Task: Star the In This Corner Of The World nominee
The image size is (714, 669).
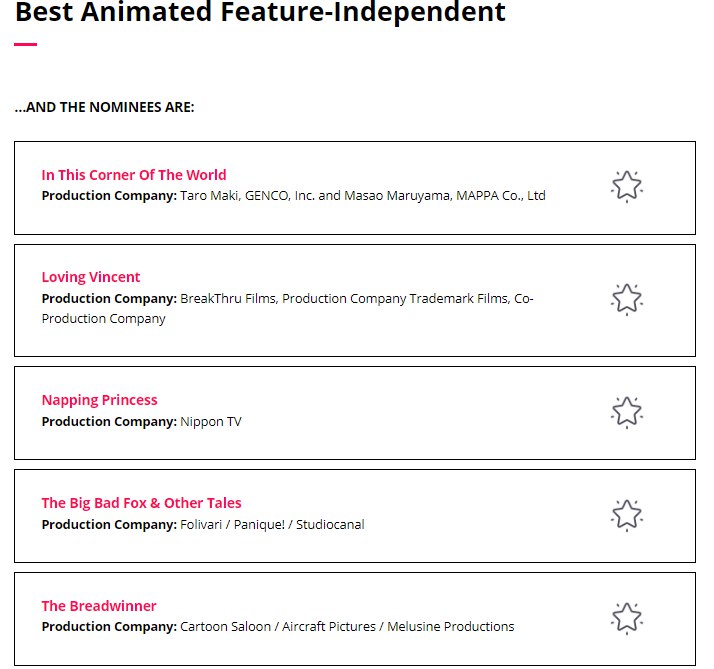Action: [x=626, y=186]
